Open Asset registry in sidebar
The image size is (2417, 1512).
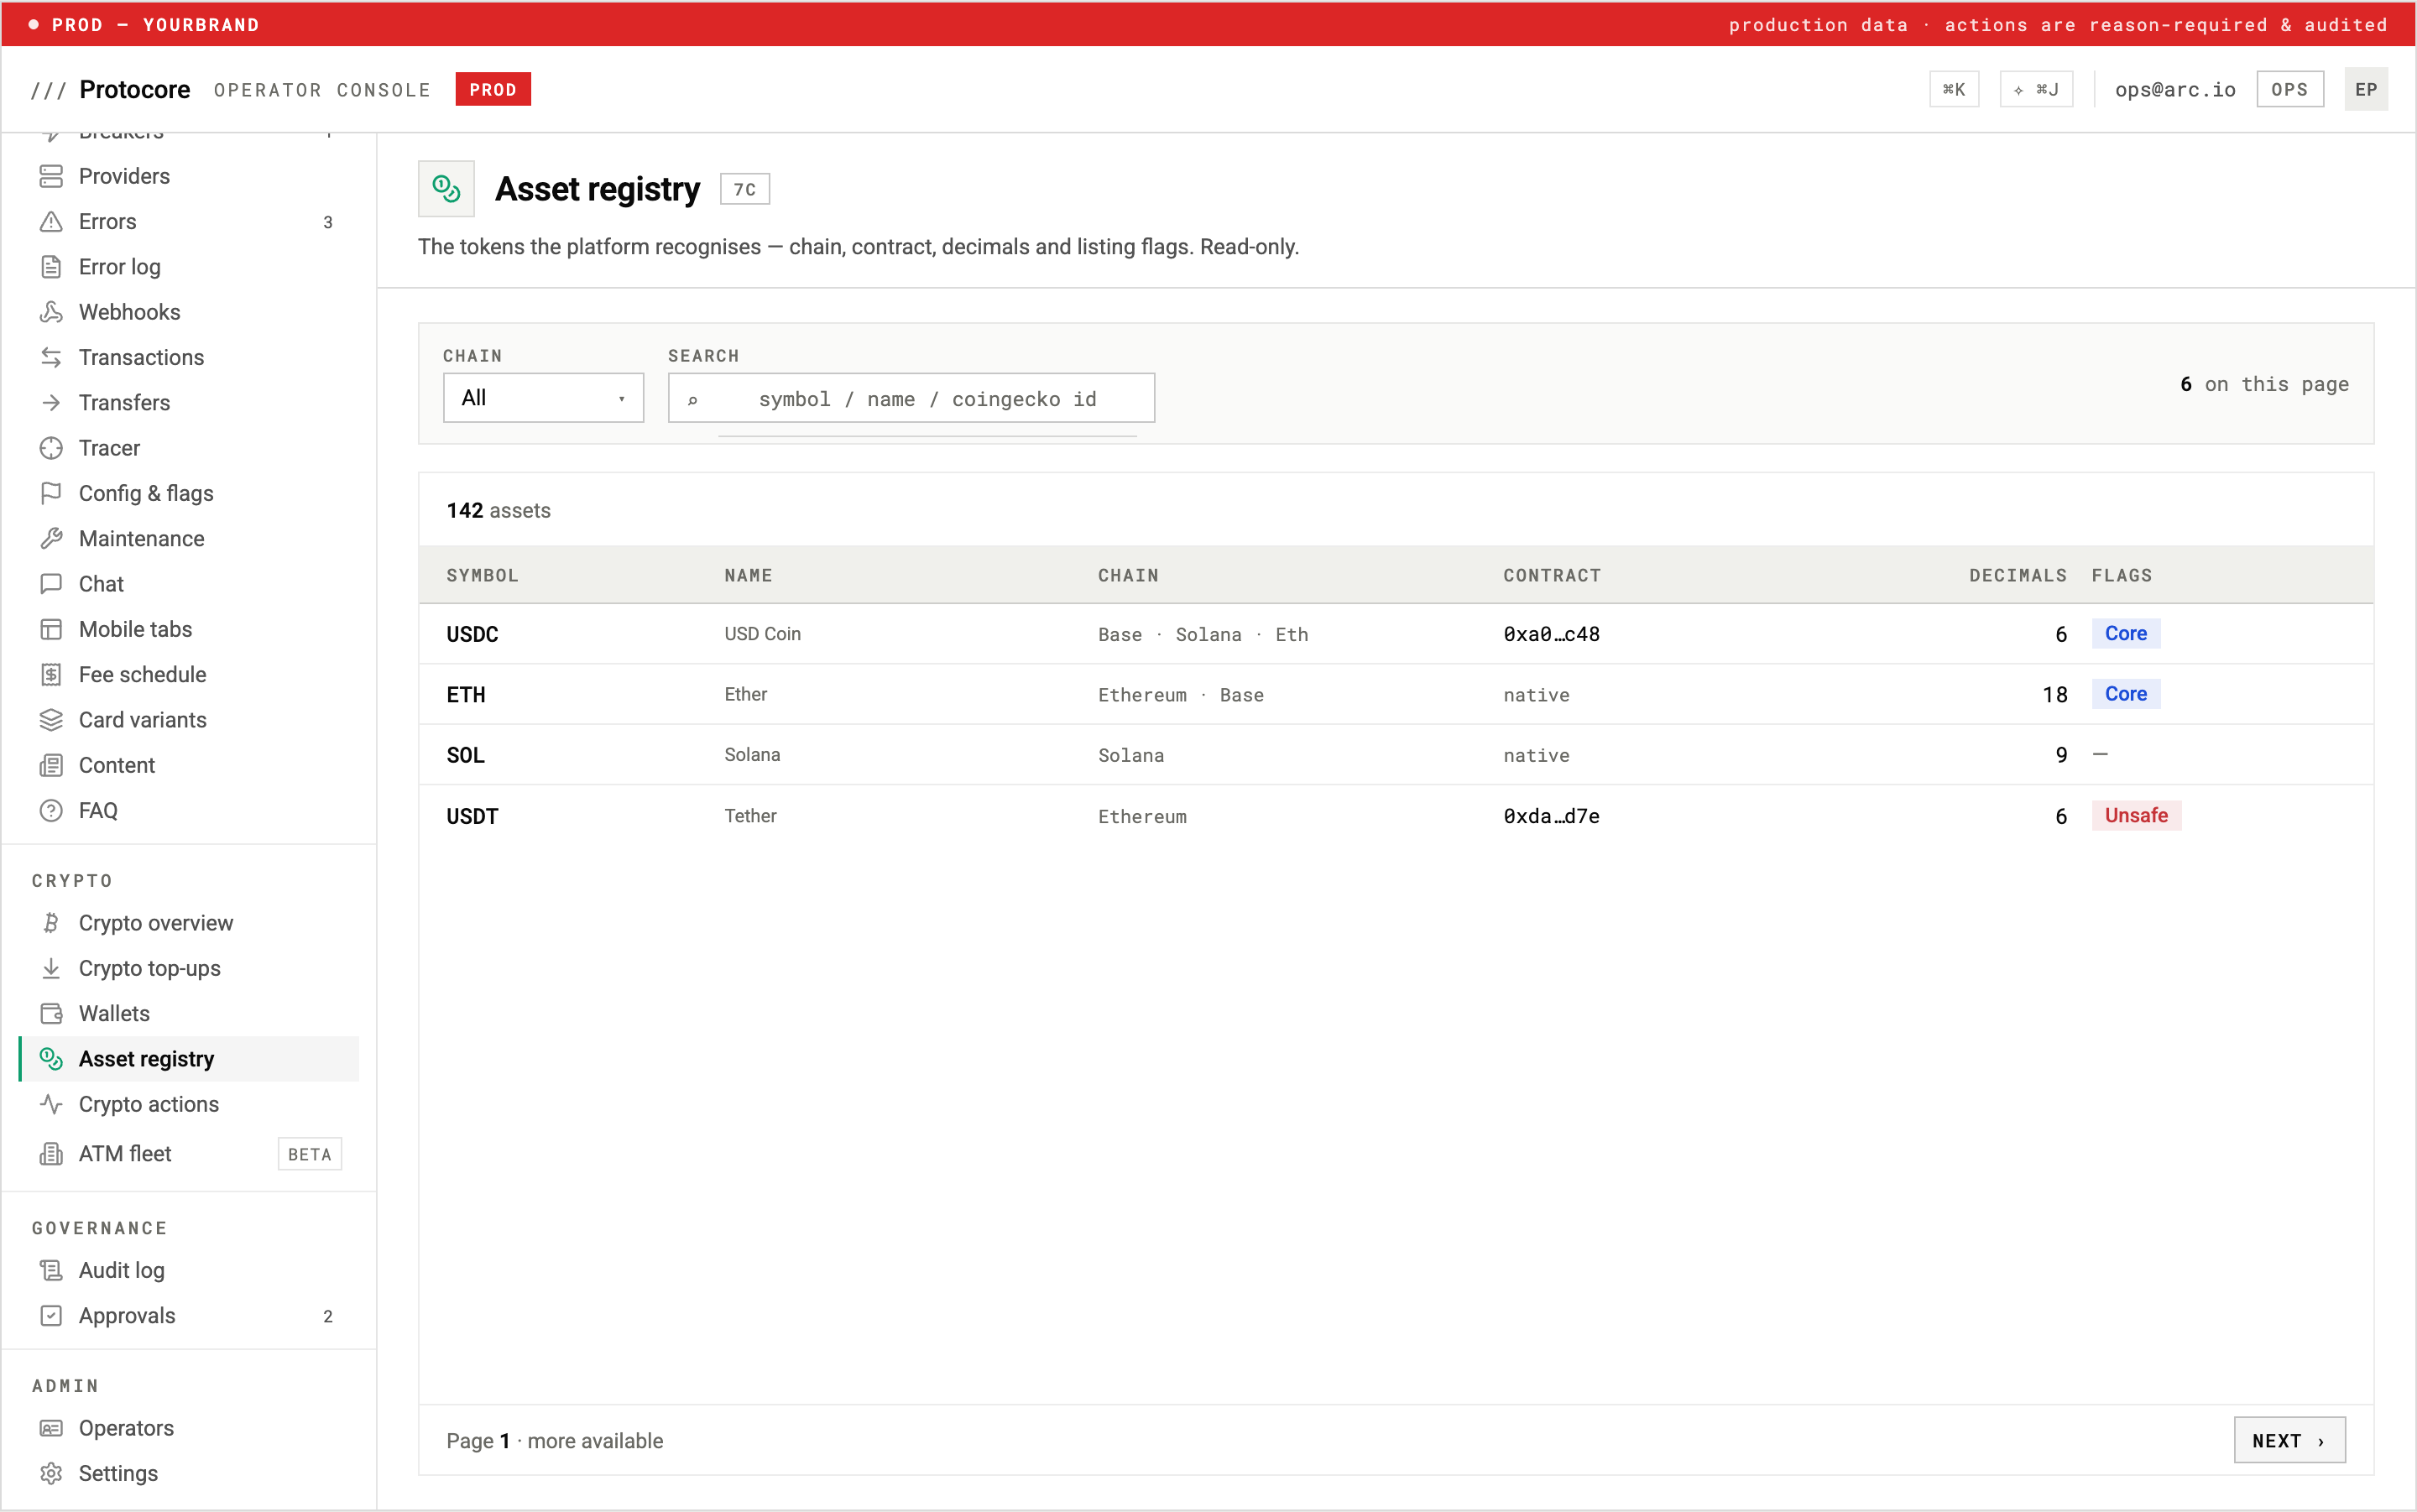point(189,1059)
